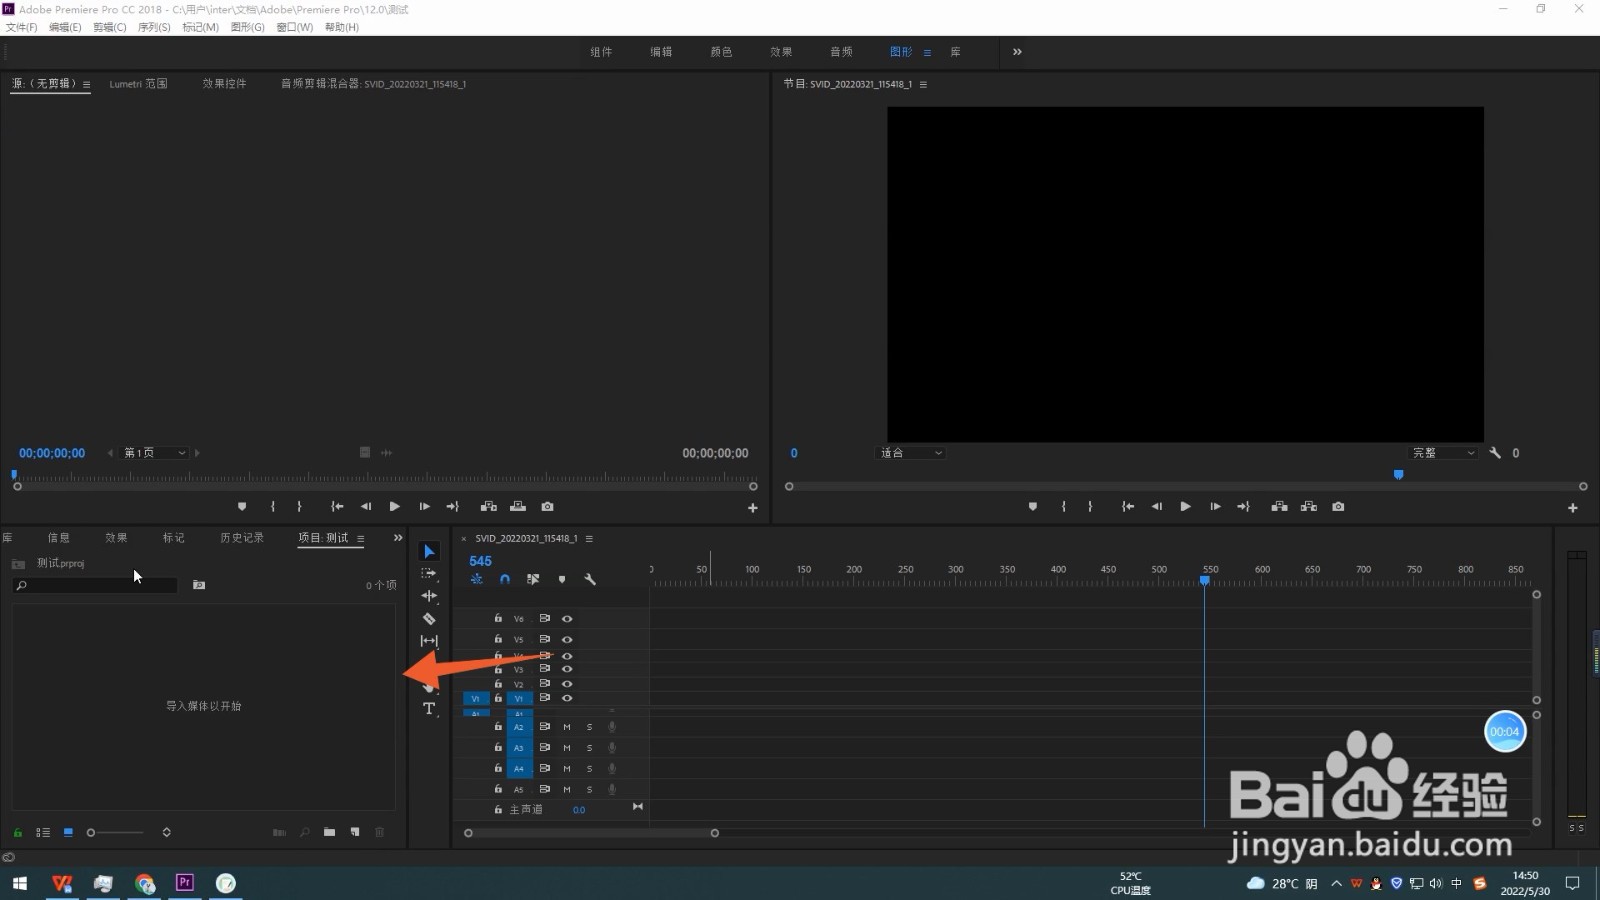1600x900 pixels.
Task: Click Overwrite button in source monitor
Action: 518,507
